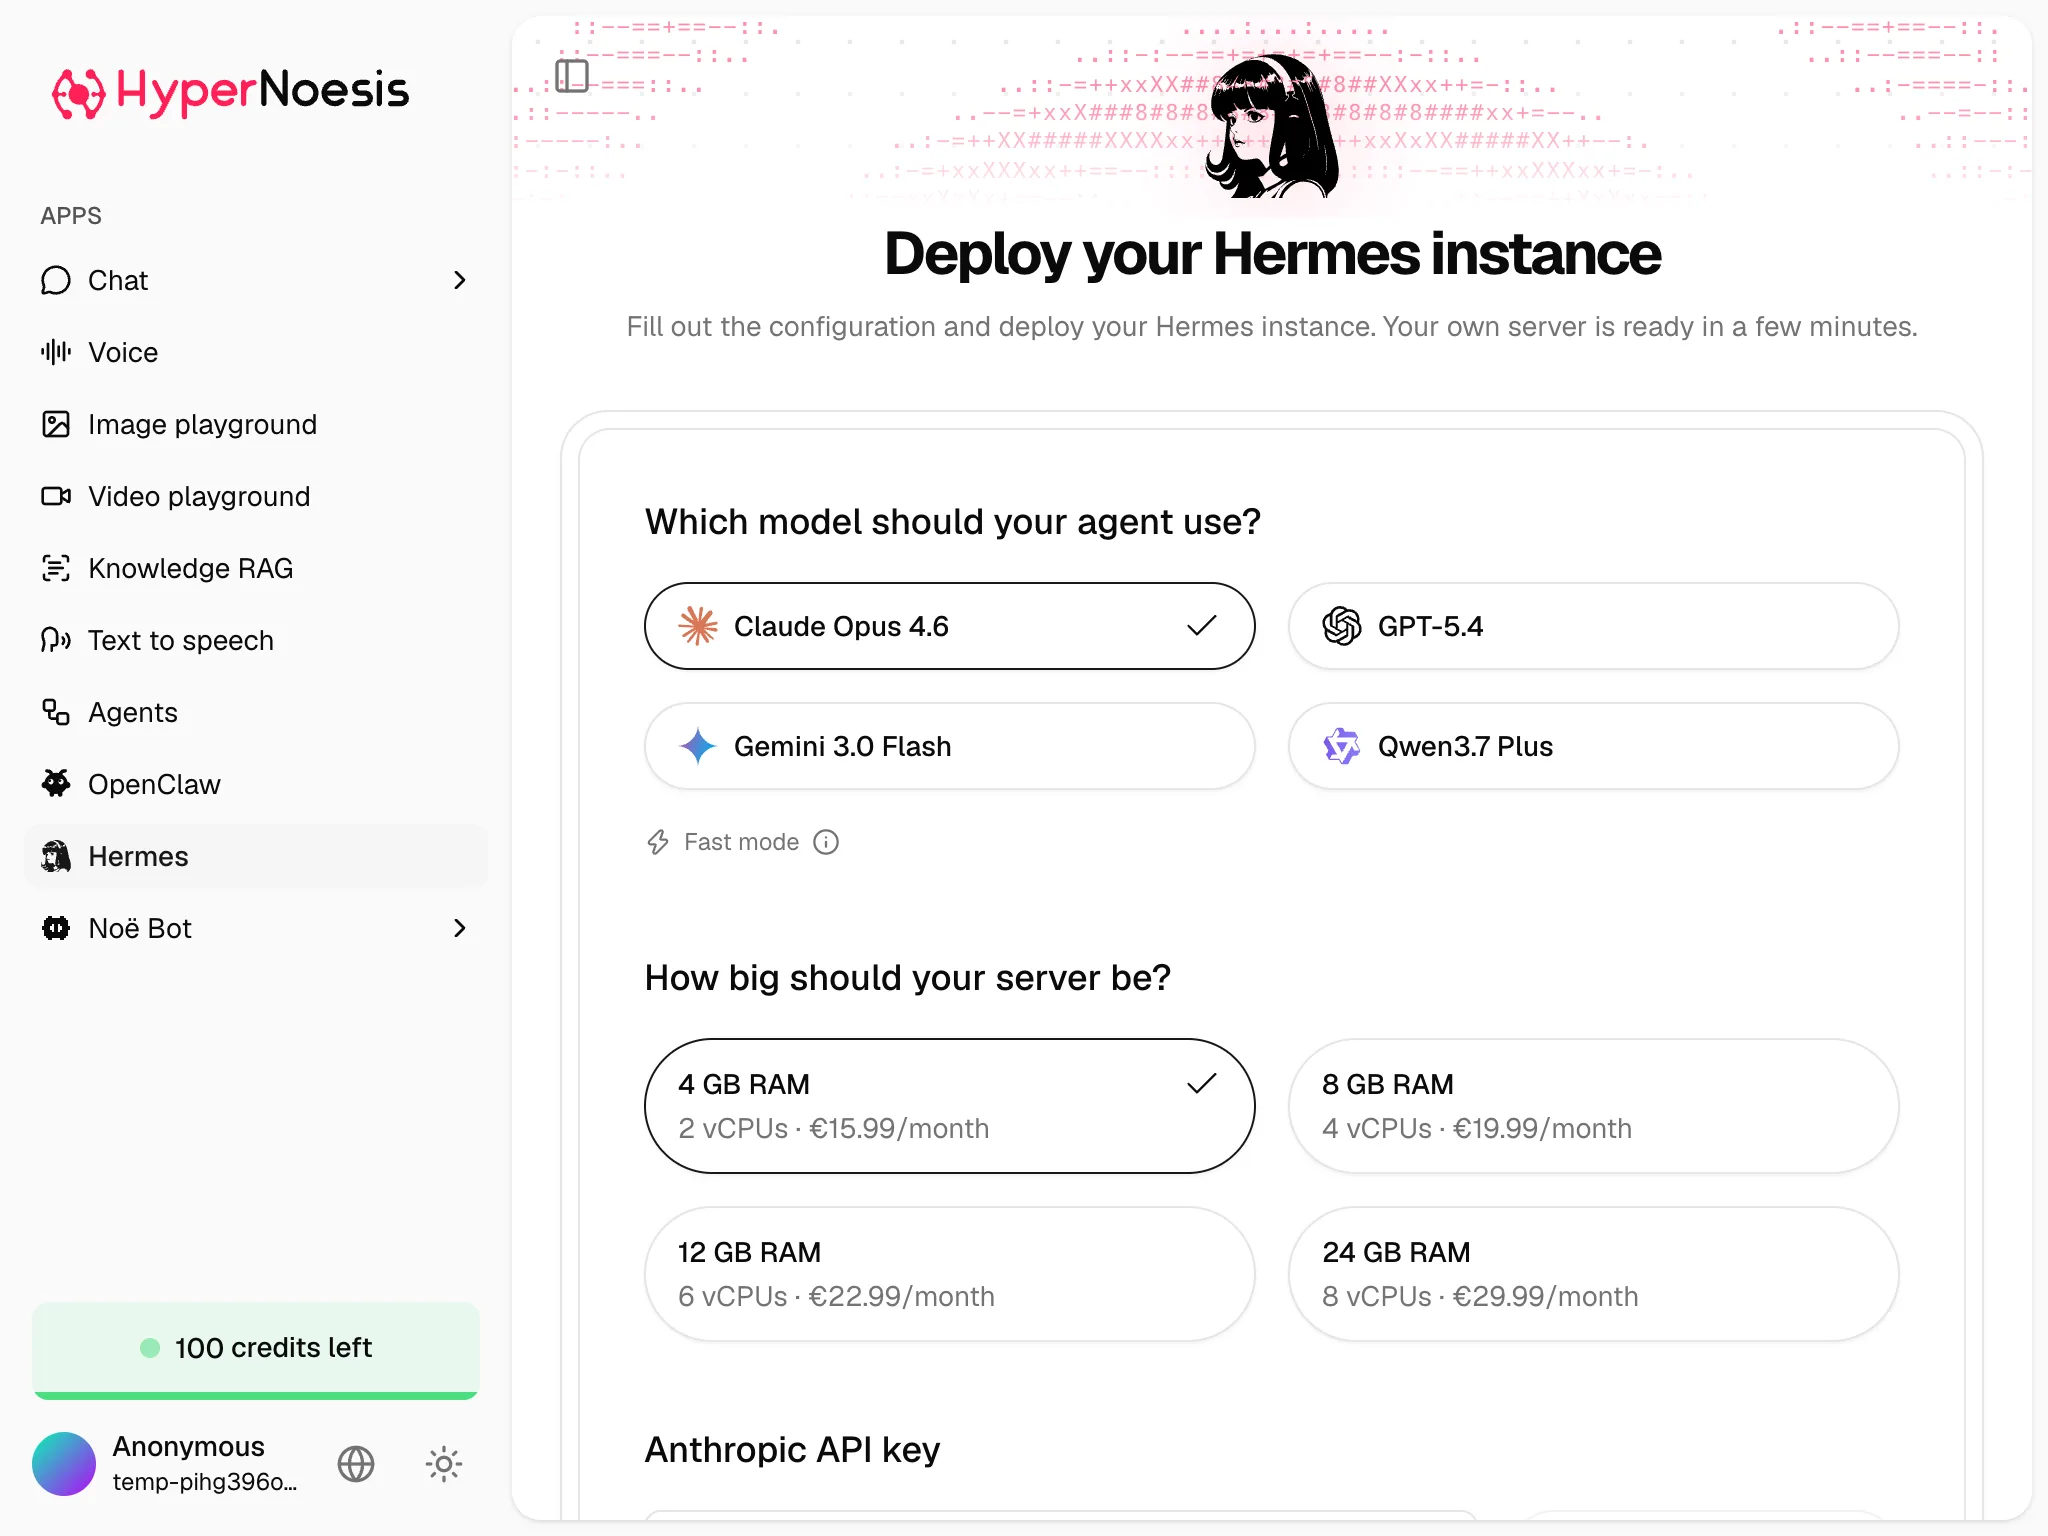Open the Hermes app entry
This screenshot has height=1536, width=2048.
pyautogui.click(x=256, y=856)
